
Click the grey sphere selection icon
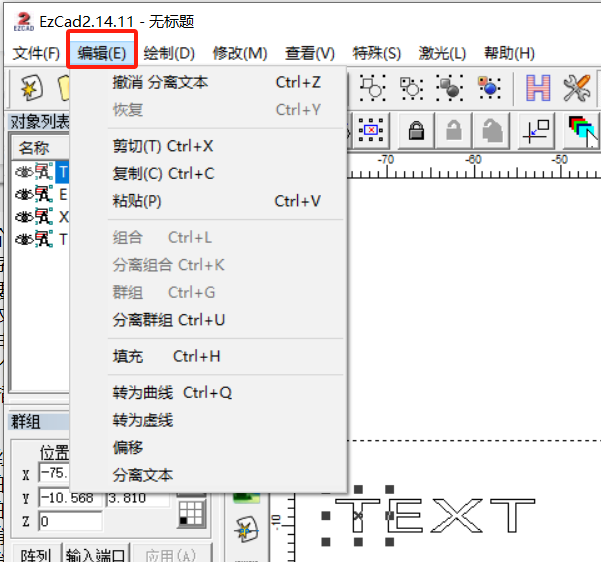point(449,88)
